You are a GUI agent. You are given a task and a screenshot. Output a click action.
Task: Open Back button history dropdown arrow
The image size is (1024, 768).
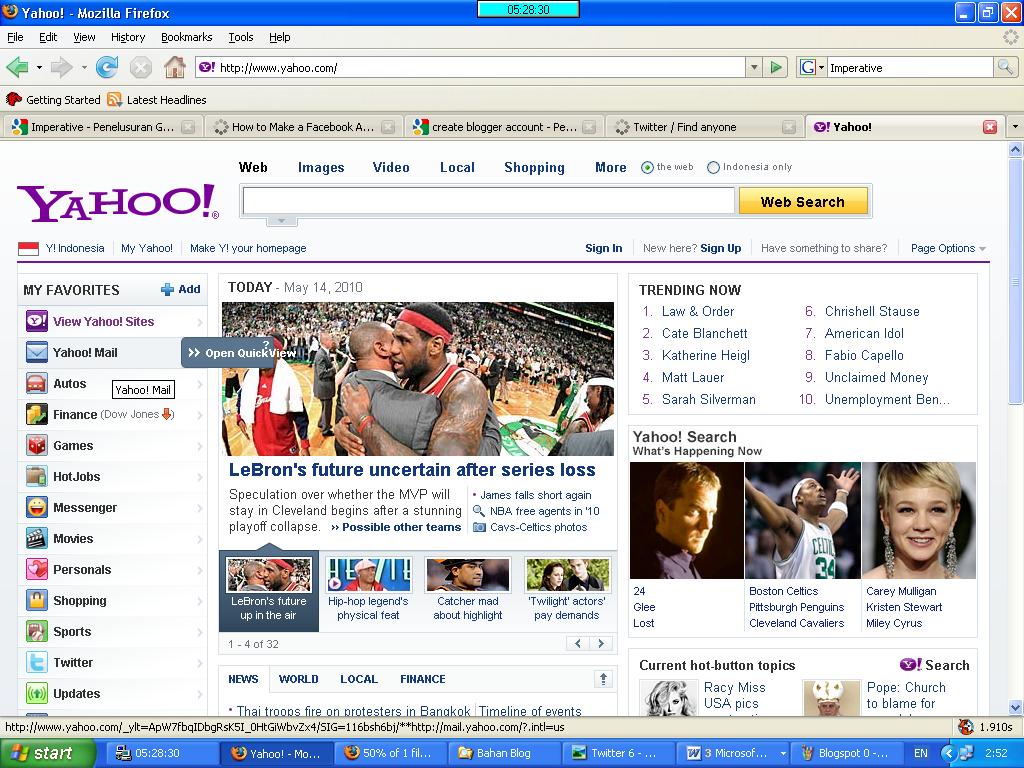click(39, 67)
